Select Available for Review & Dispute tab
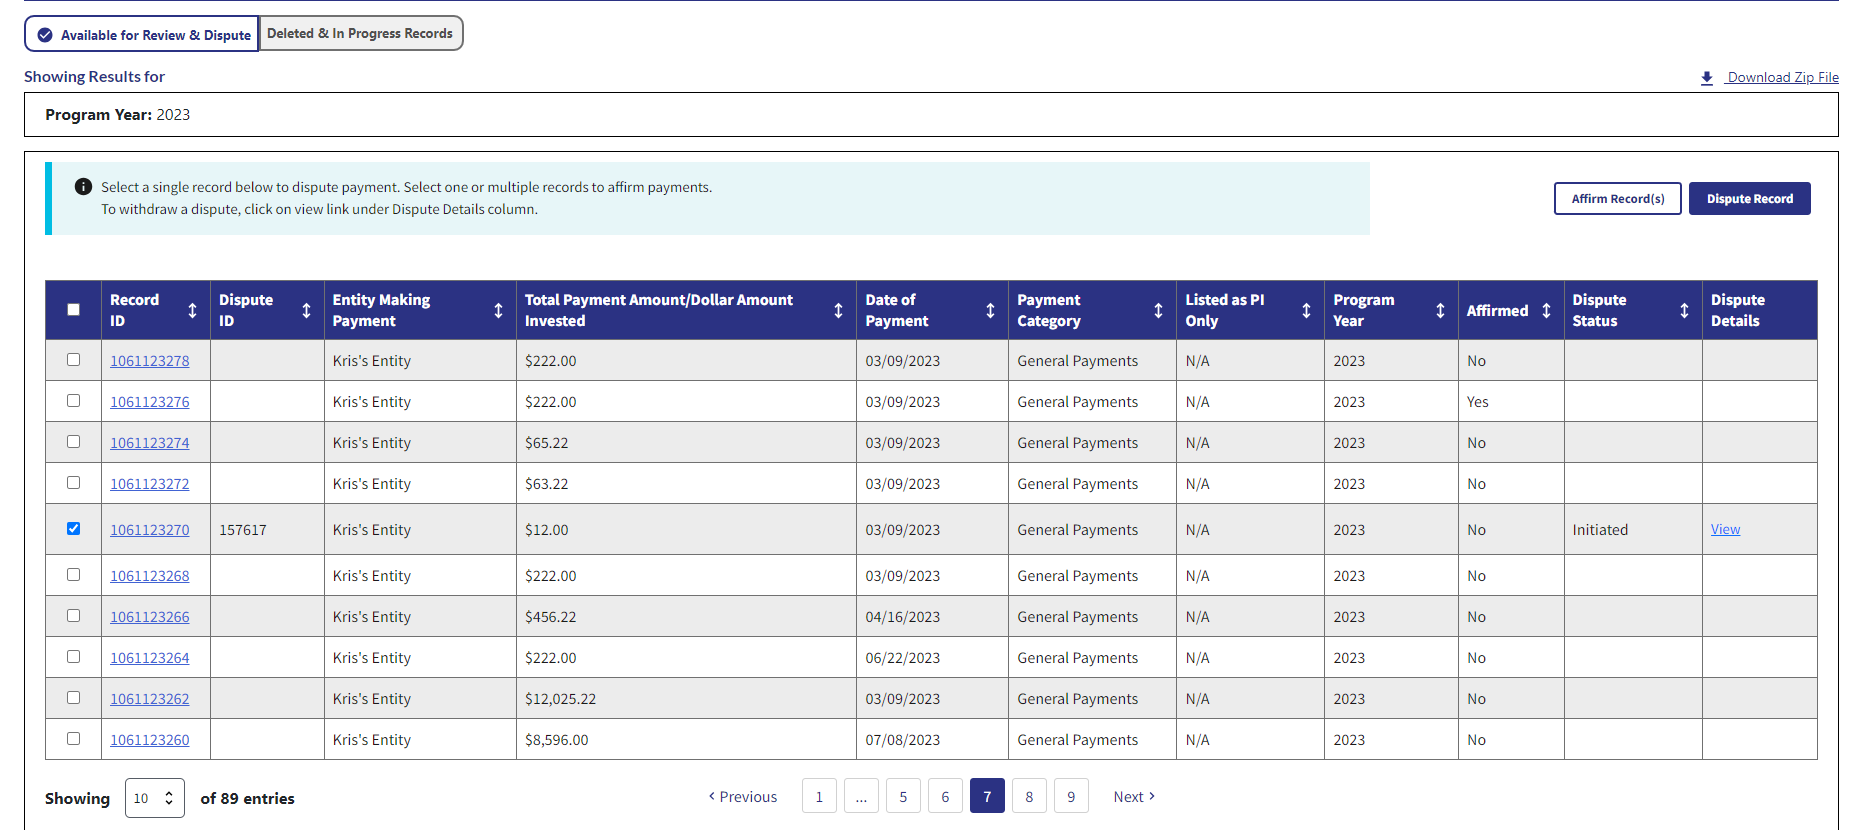The width and height of the screenshot is (1866, 830). 143,35
